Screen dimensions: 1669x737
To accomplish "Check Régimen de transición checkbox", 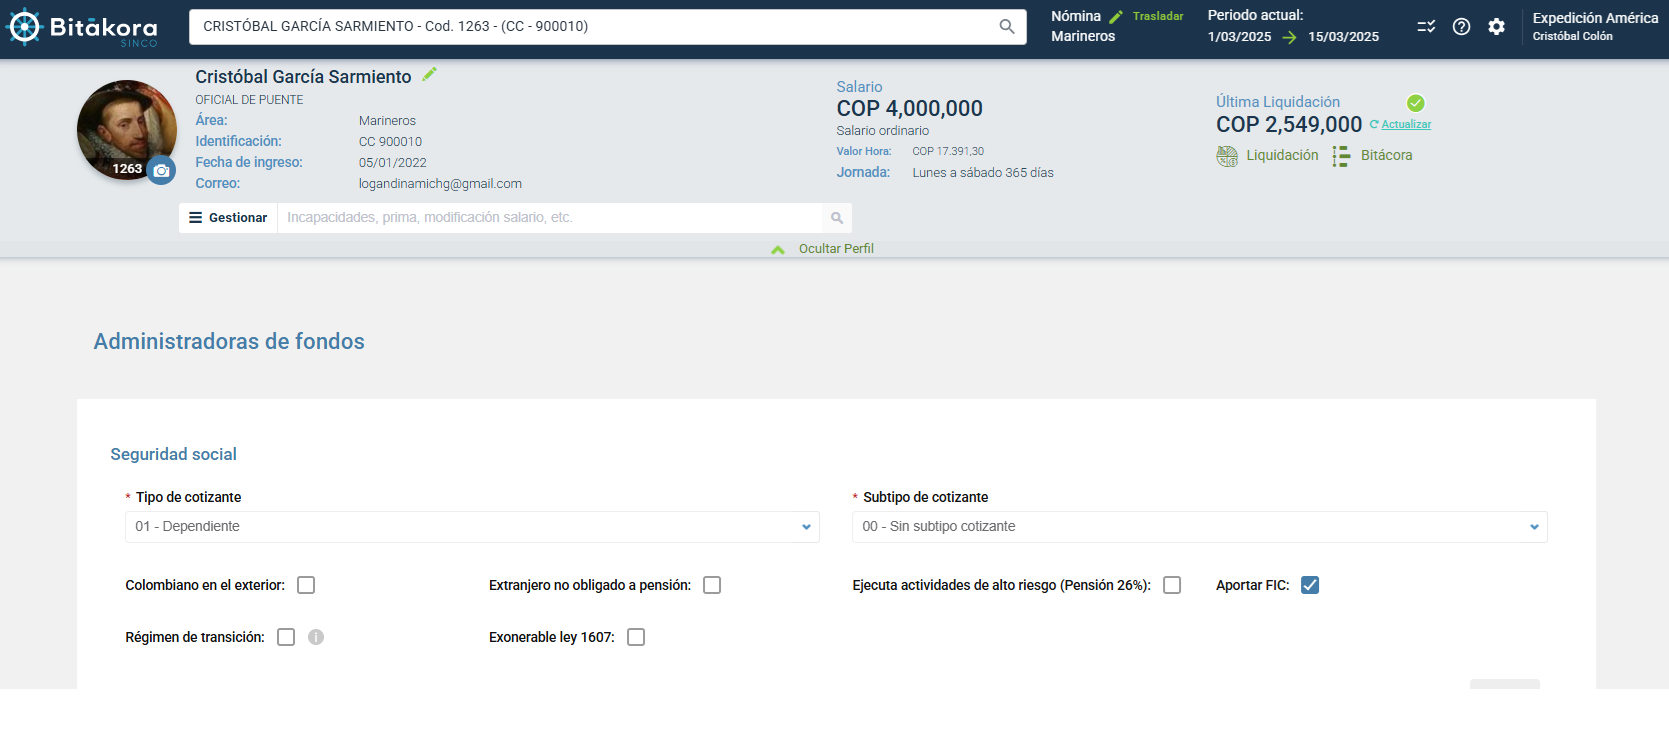I will click(286, 637).
